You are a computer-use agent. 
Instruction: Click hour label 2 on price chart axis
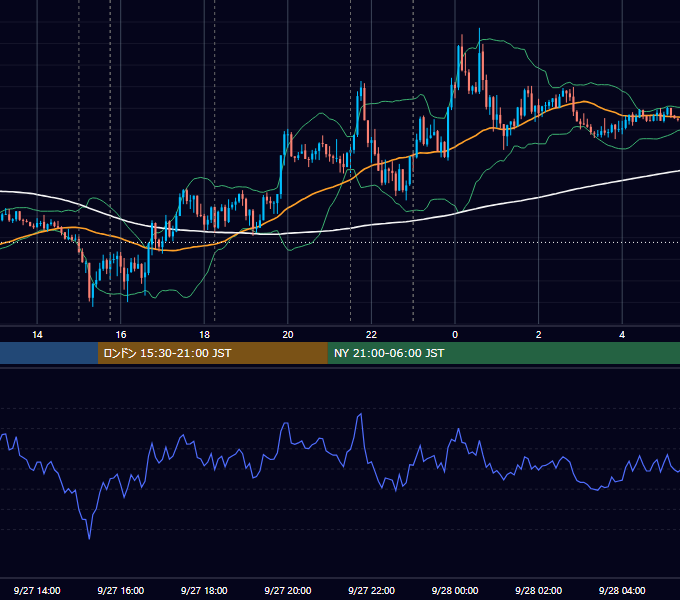(x=539, y=334)
